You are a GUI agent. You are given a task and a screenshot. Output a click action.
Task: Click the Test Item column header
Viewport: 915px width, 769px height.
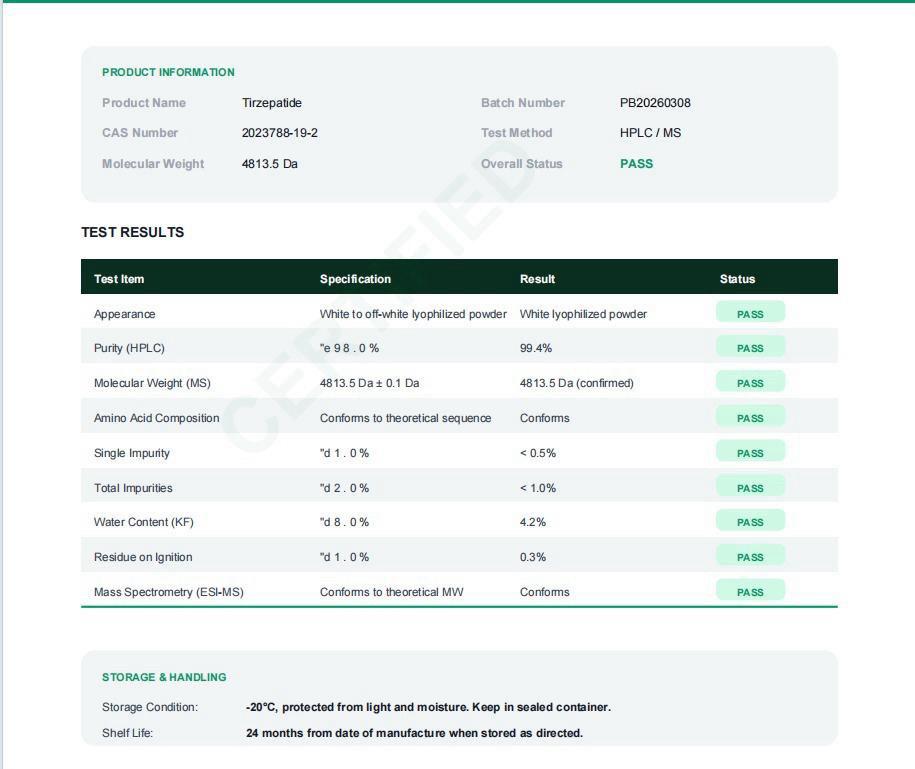119,279
